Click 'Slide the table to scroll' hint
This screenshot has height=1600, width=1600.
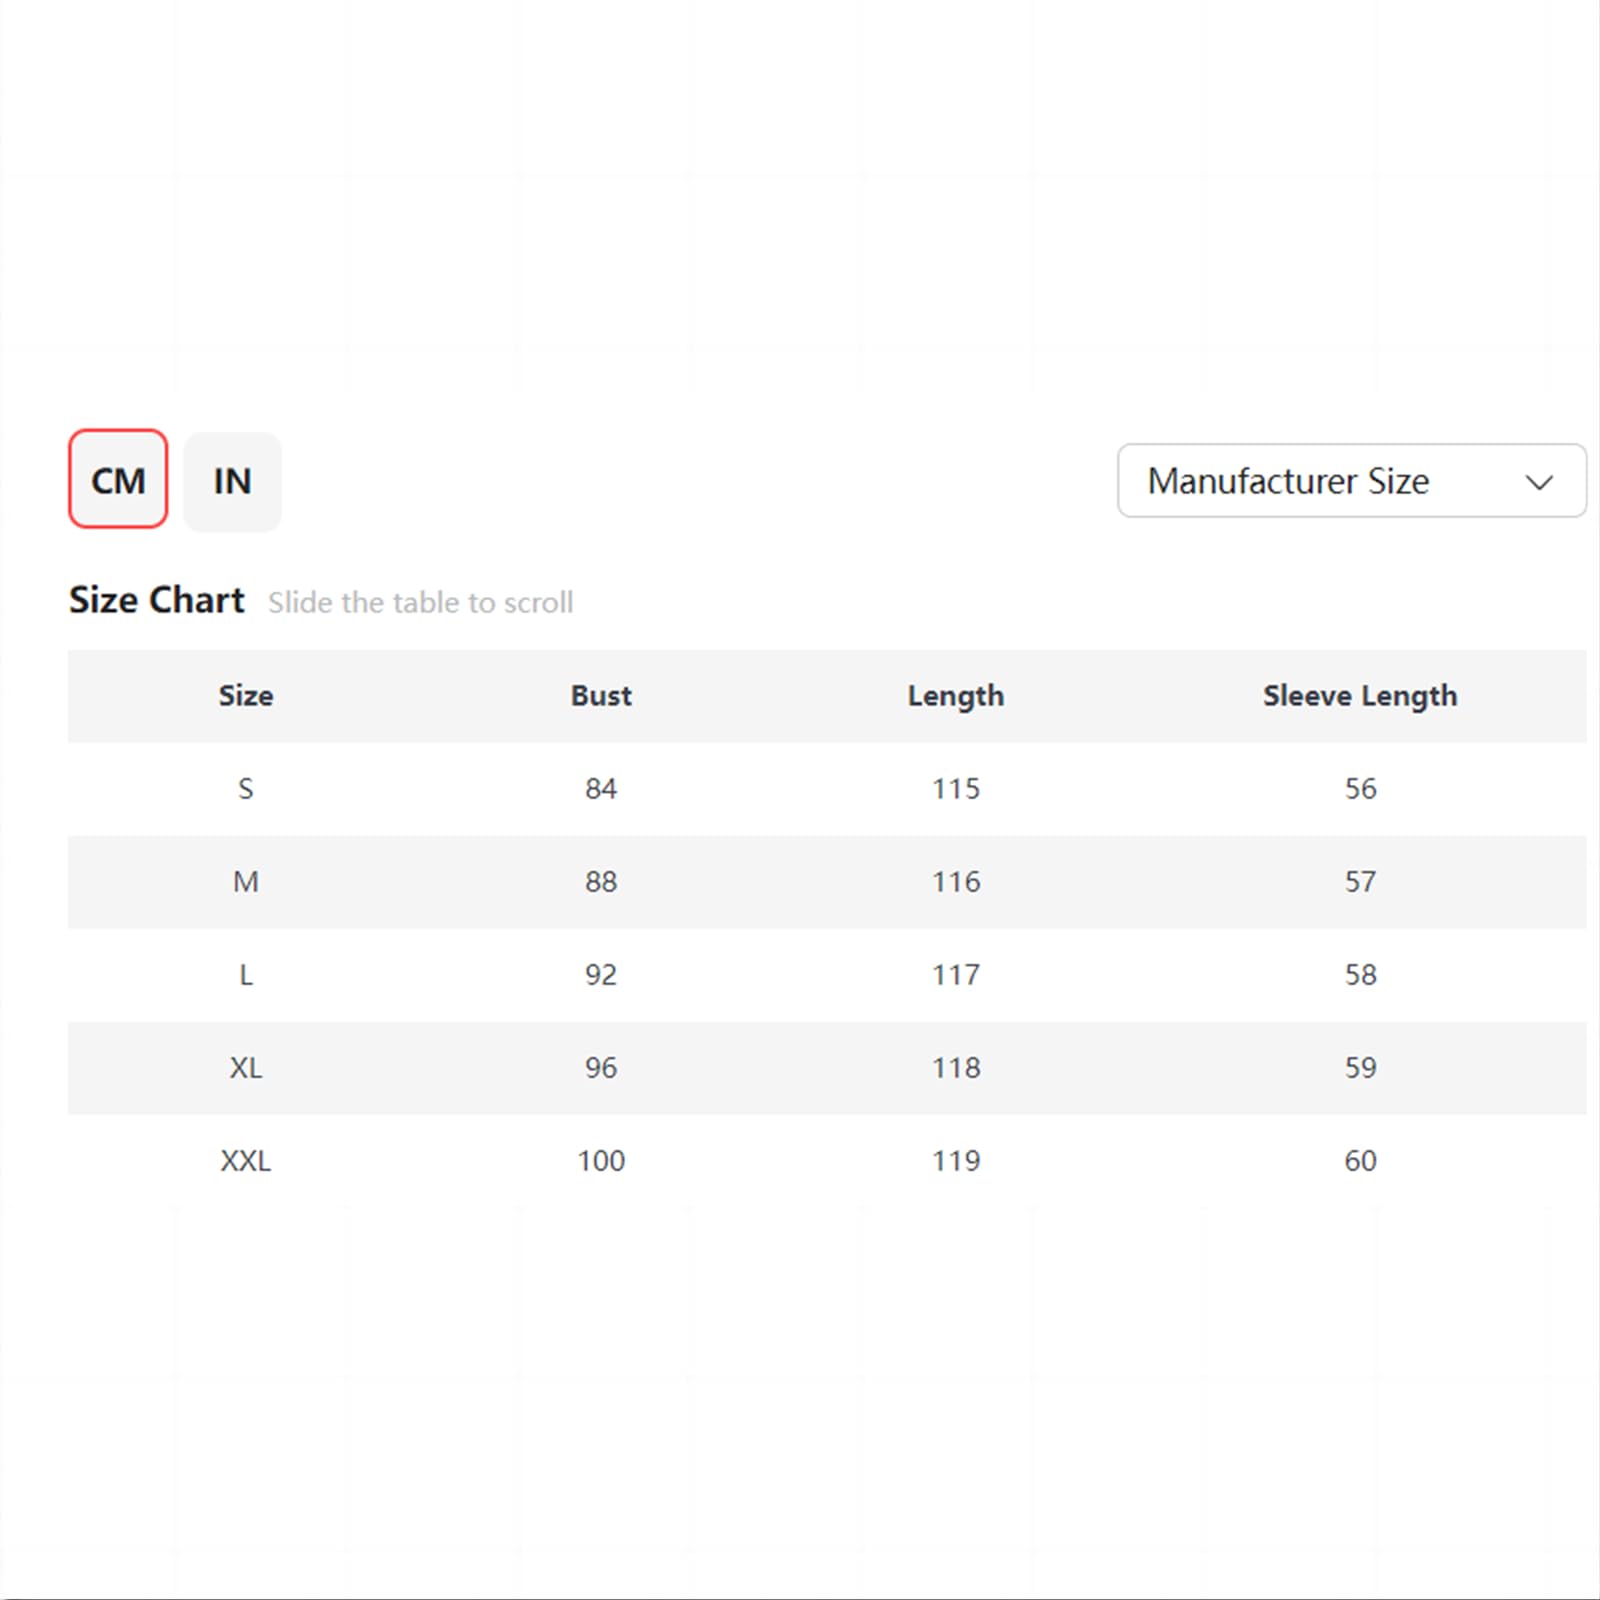click(421, 602)
